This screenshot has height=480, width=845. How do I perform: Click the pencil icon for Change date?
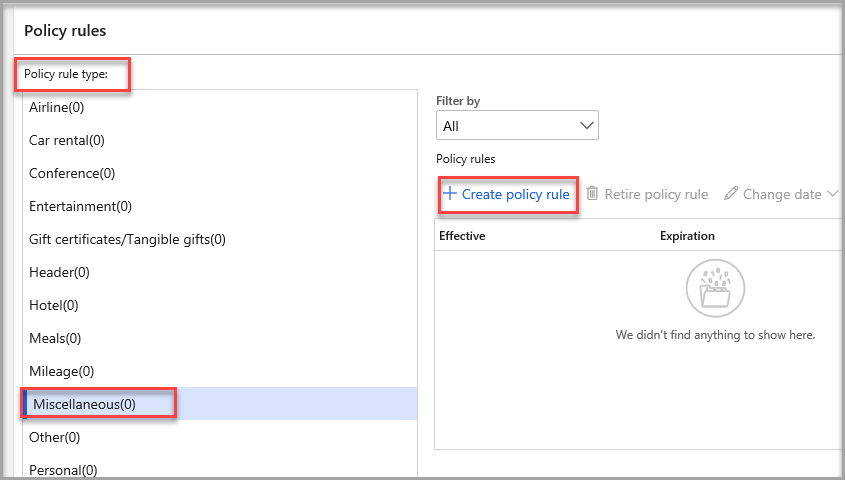point(731,193)
